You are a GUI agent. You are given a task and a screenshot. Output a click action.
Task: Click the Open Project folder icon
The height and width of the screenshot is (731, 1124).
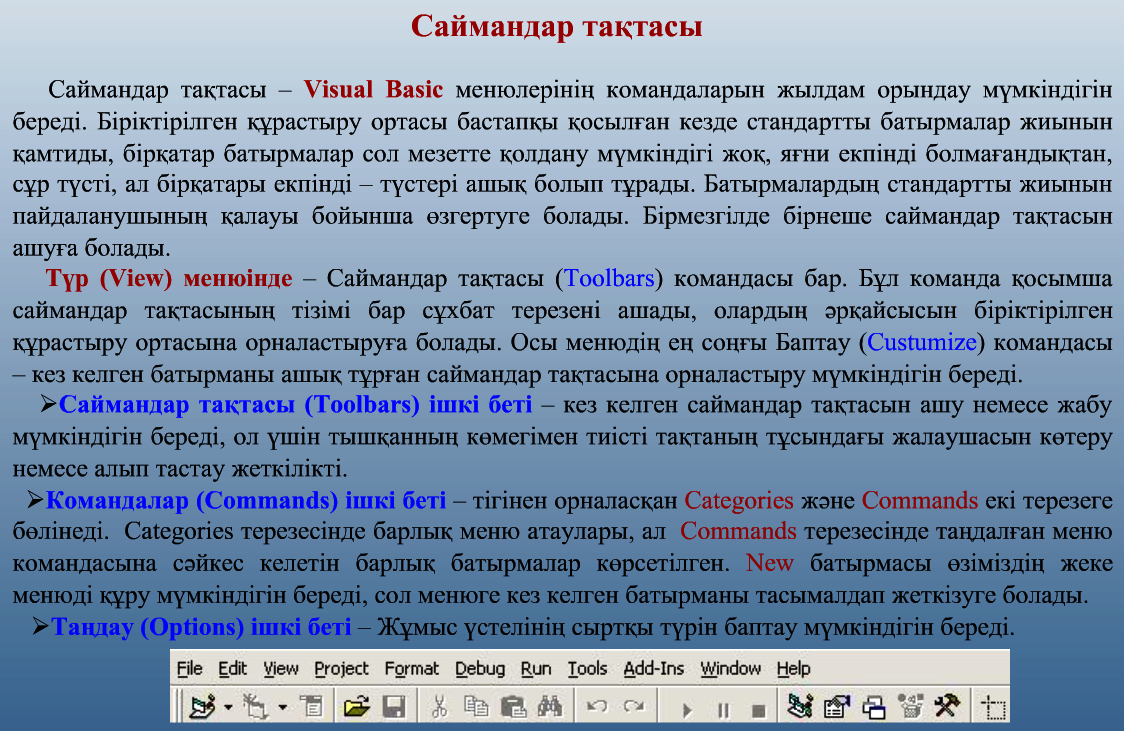tap(356, 707)
